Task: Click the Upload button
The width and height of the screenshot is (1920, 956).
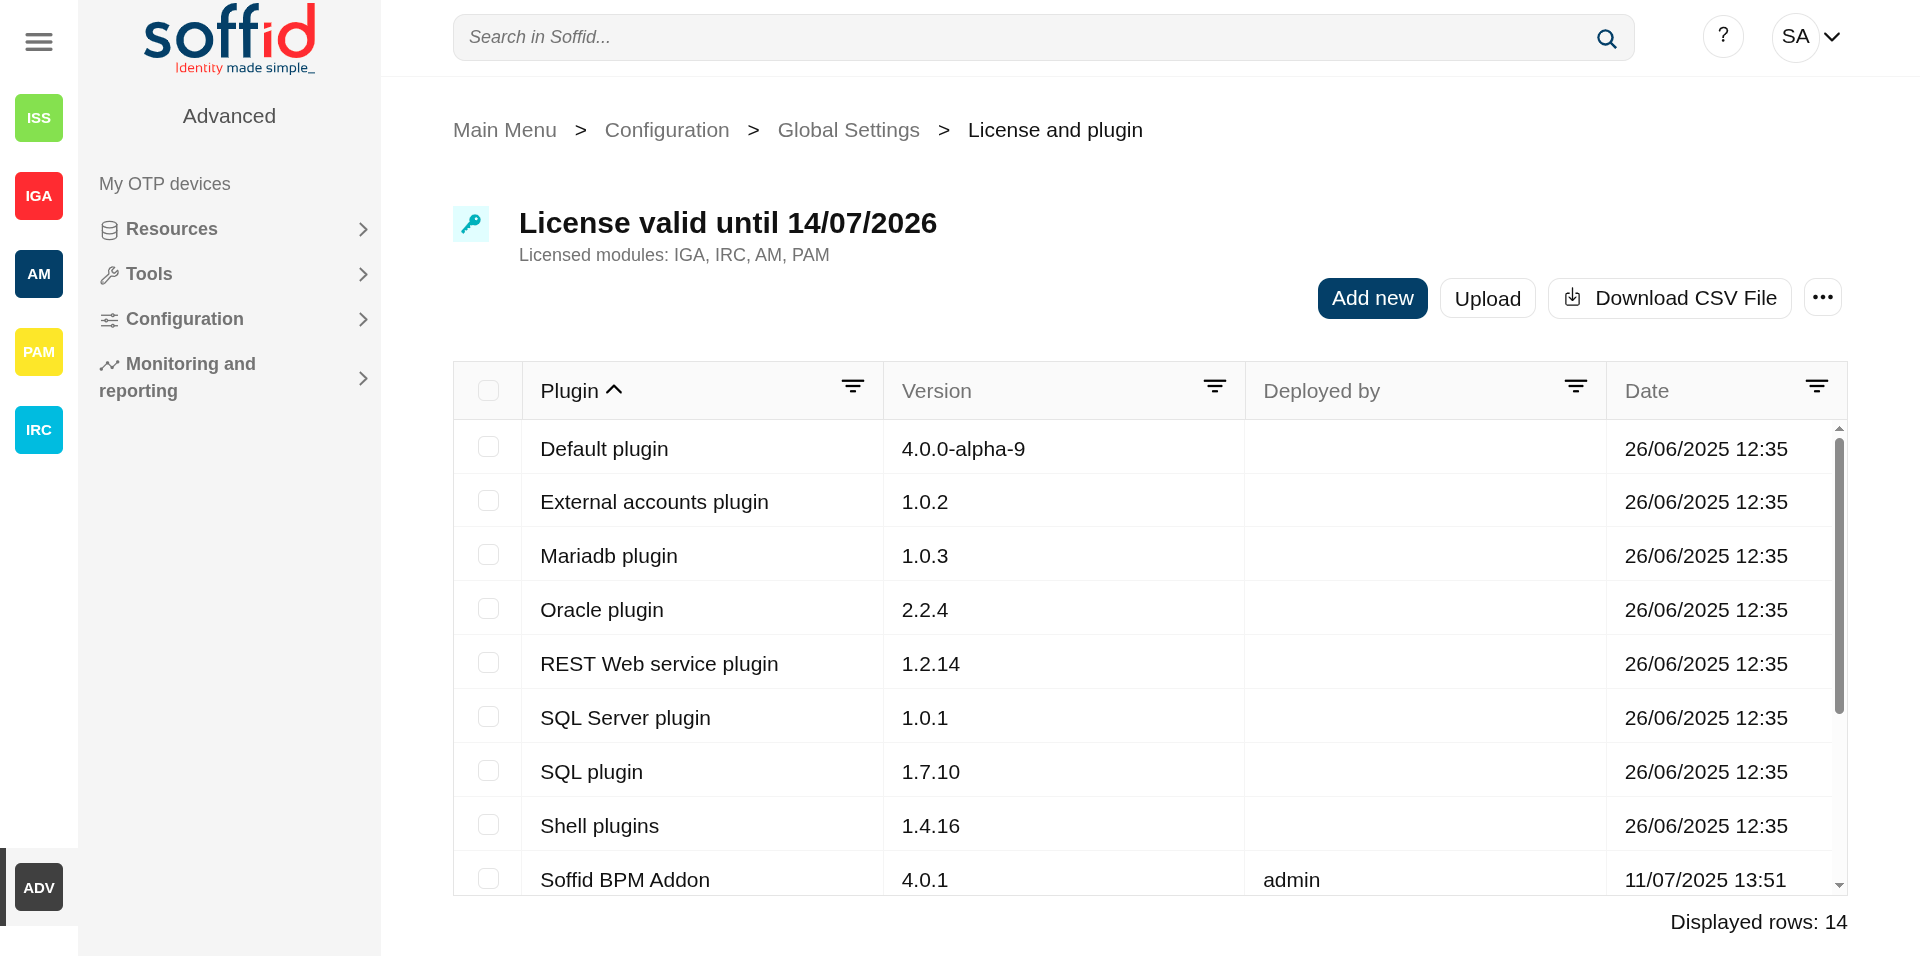Action: click(1488, 298)
